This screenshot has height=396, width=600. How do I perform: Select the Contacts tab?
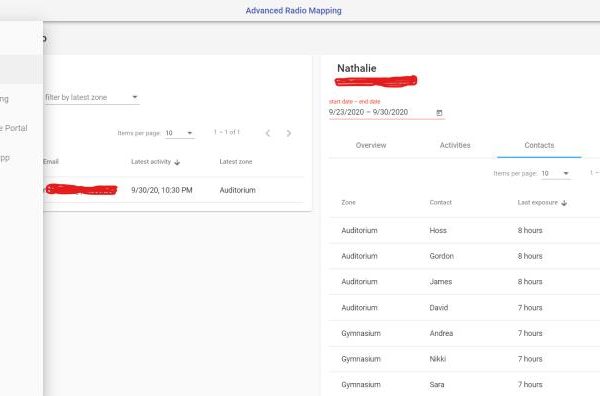pyautogui.click(x=539, y=145)
